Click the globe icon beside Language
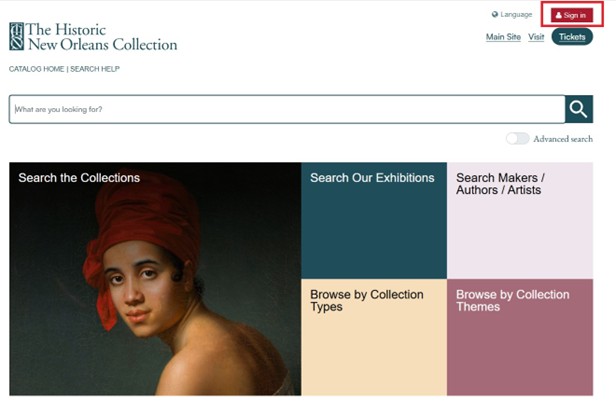Viewport: 616px width, 414px height. (x=495, y=15)
